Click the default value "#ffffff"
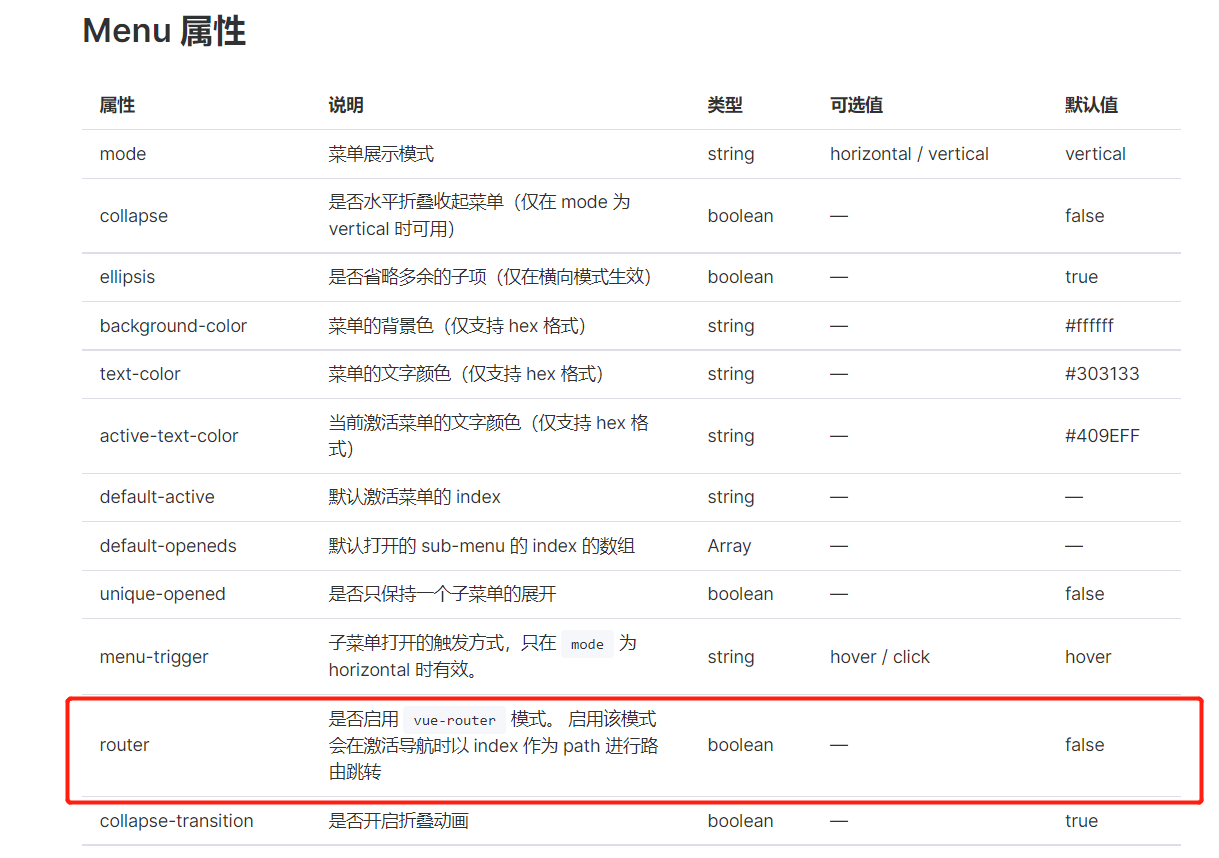This screenshot has width=1219, height=858. click(1089, 326)
